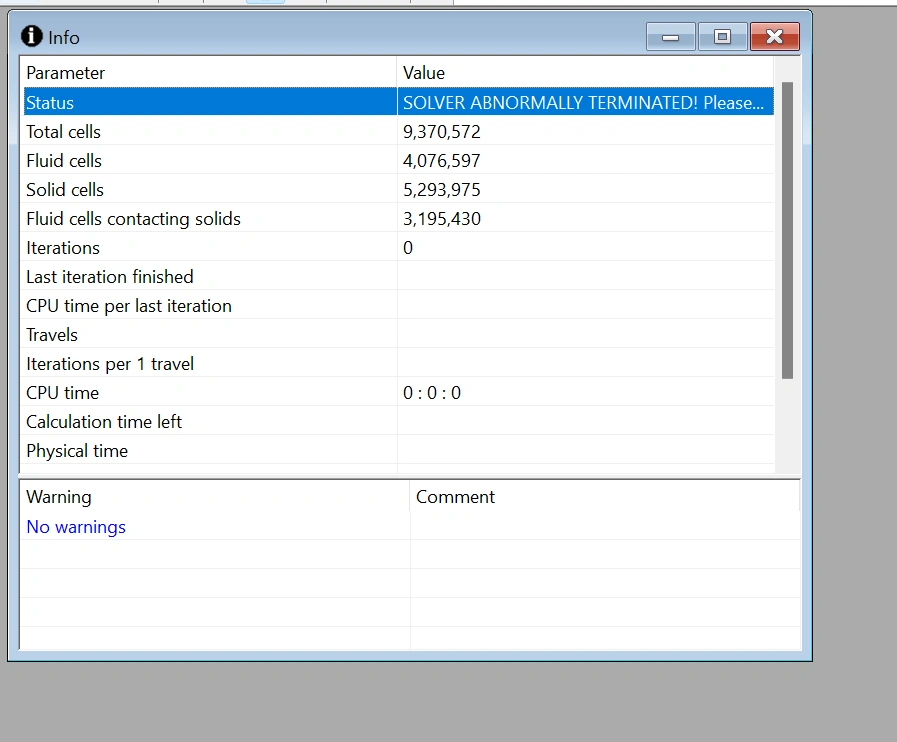Click the Warning column header
Image resolution: width=897 pixels, height=742 pixels.
(x=215, y=497)
